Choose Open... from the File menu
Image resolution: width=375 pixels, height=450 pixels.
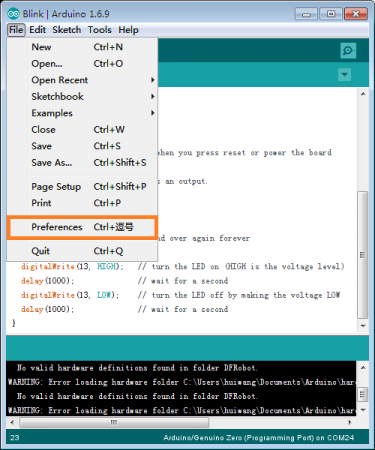click(82, 63)
